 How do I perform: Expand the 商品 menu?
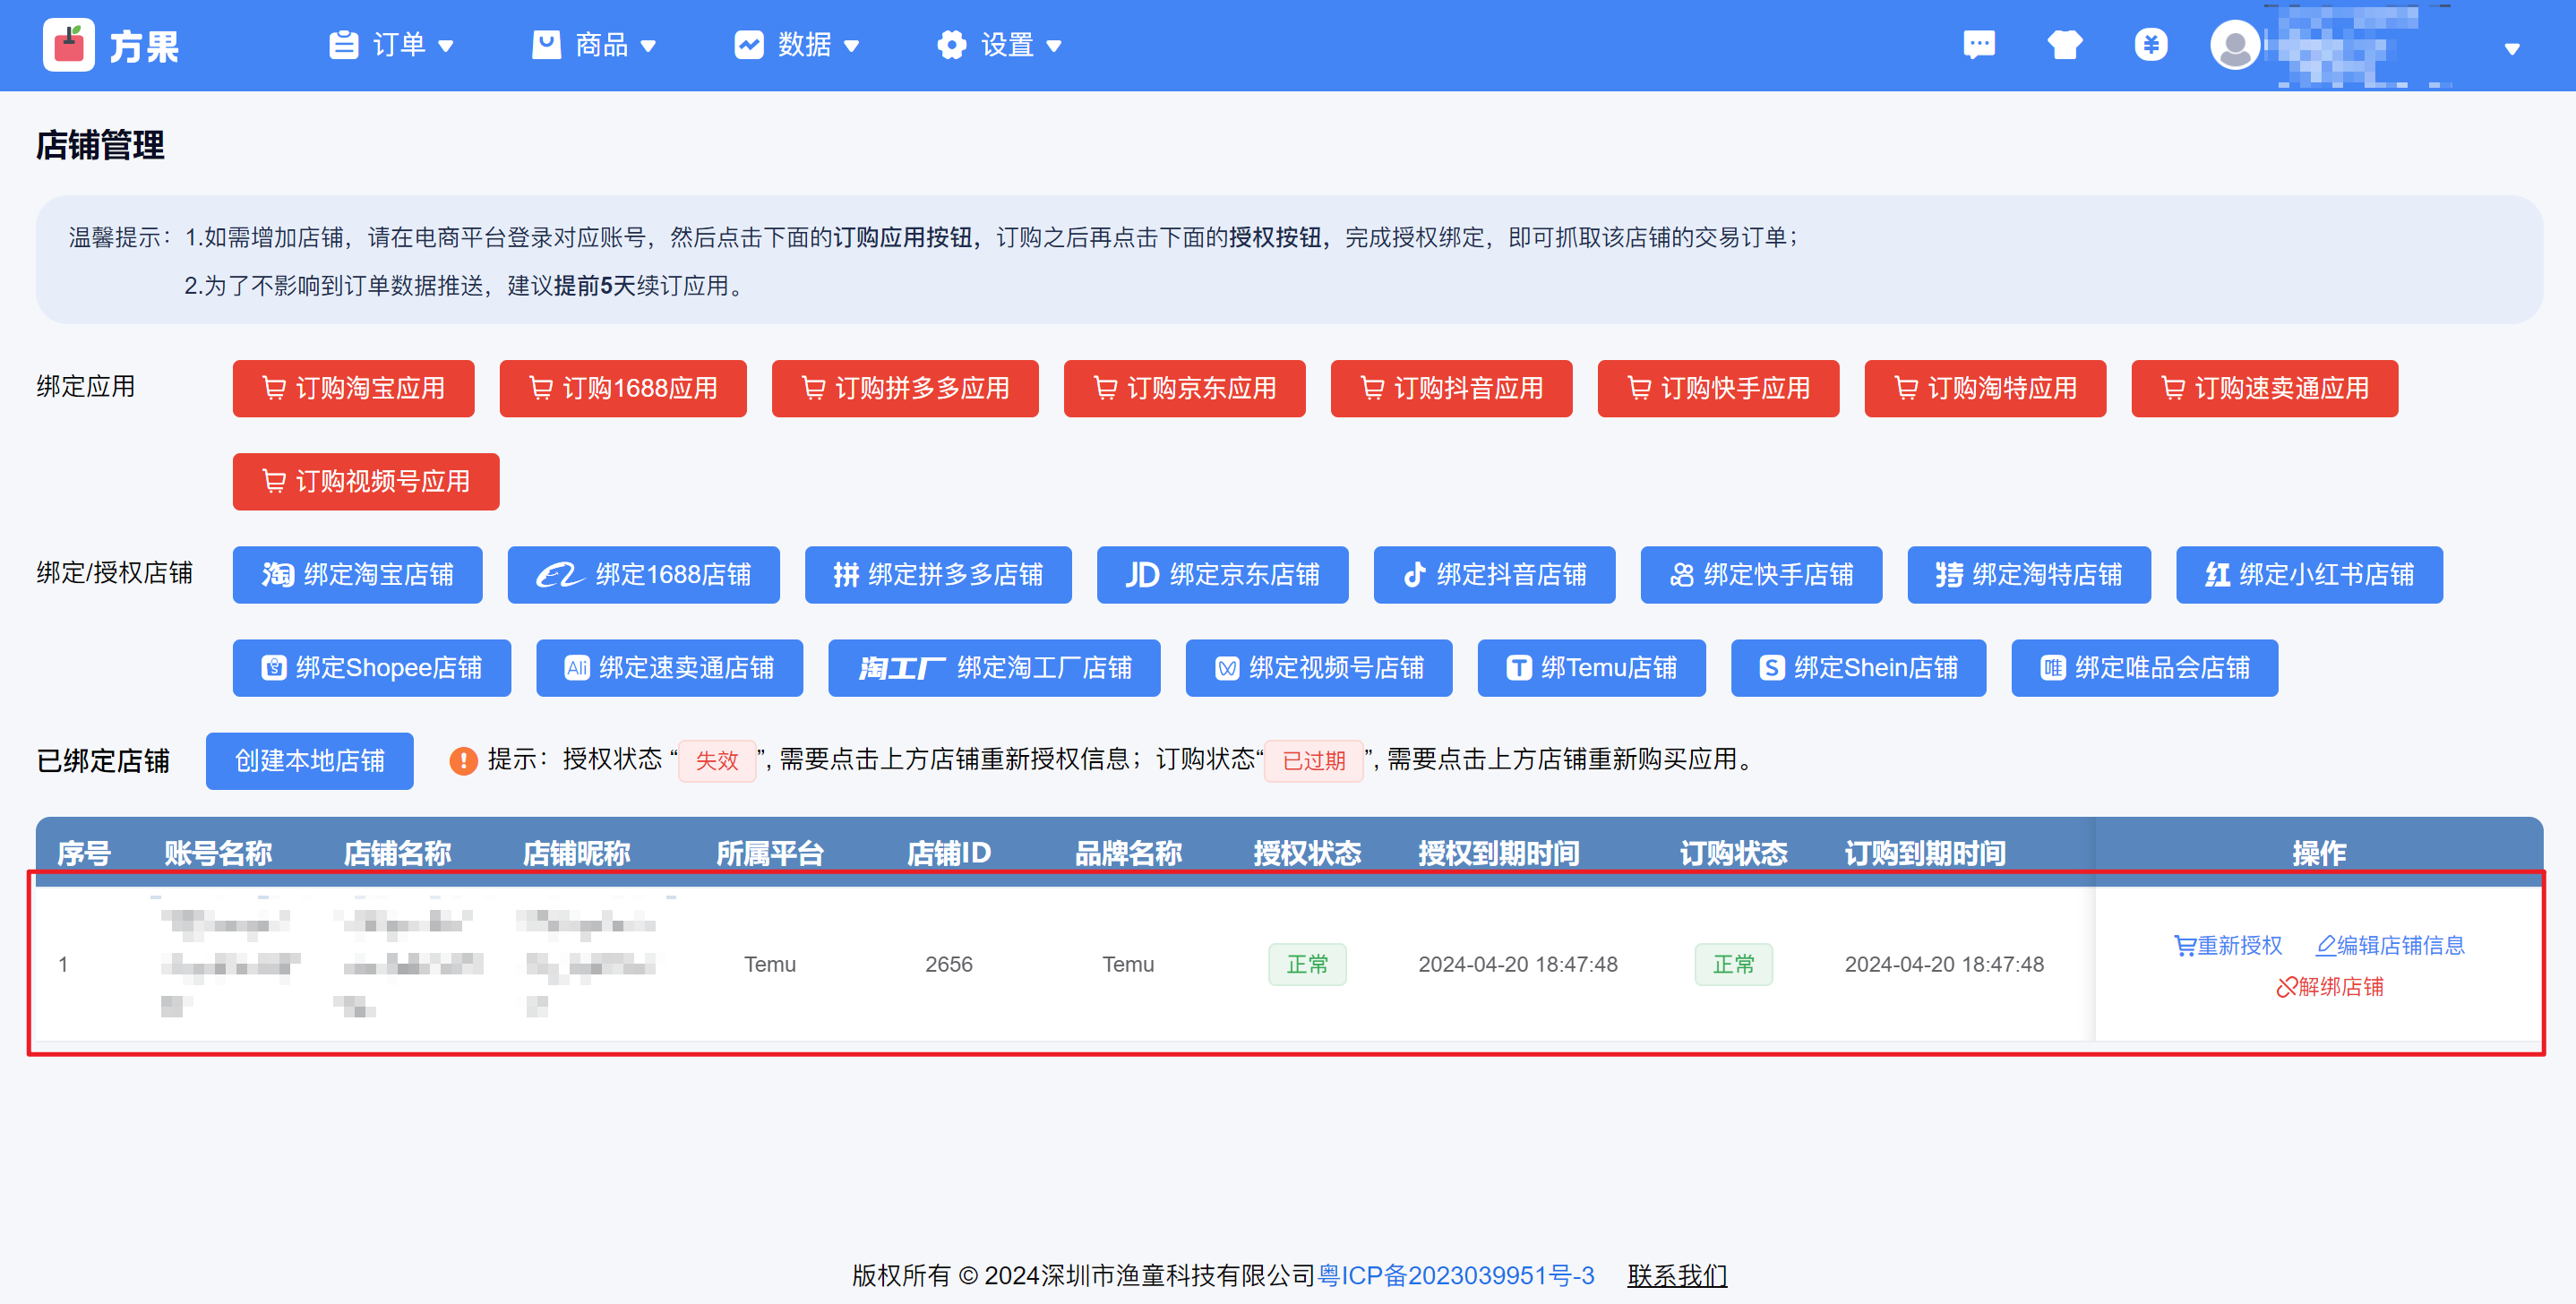[x=594, y=45]
